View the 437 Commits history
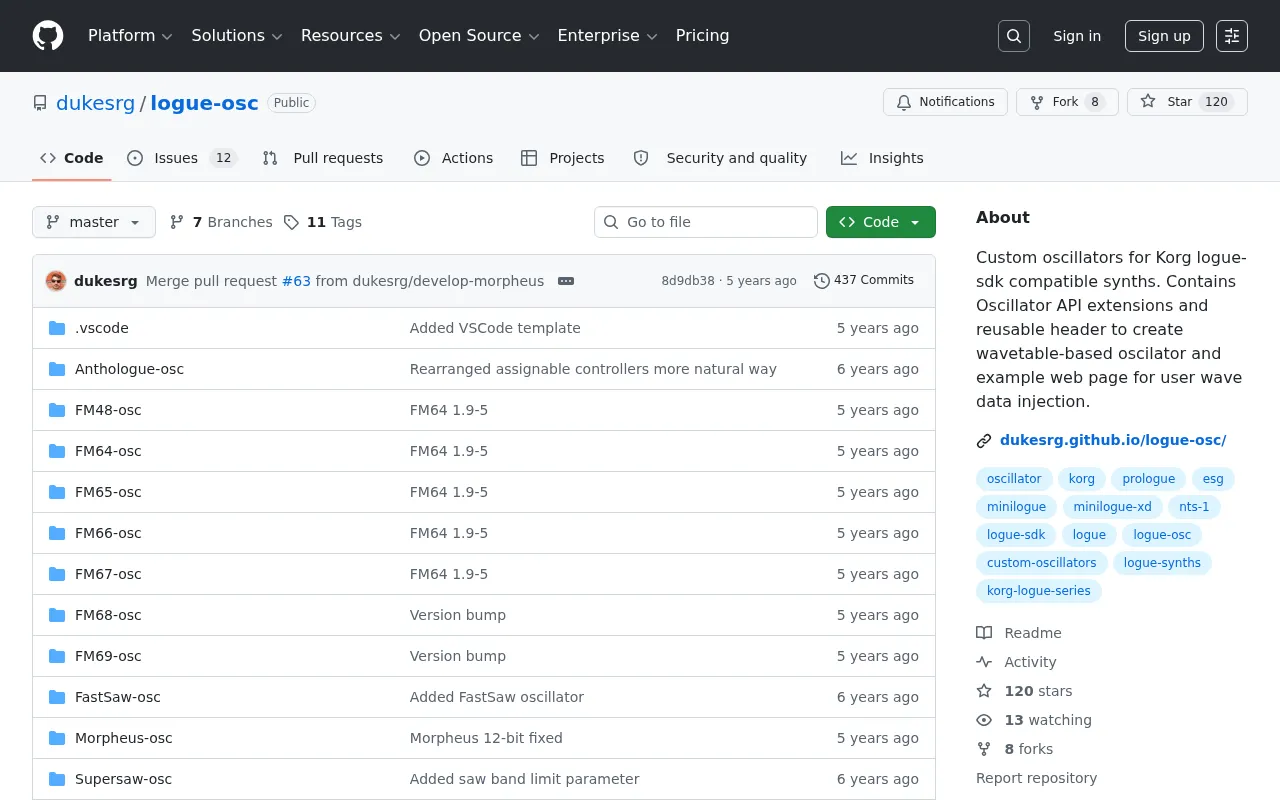 tap(864, 280)
